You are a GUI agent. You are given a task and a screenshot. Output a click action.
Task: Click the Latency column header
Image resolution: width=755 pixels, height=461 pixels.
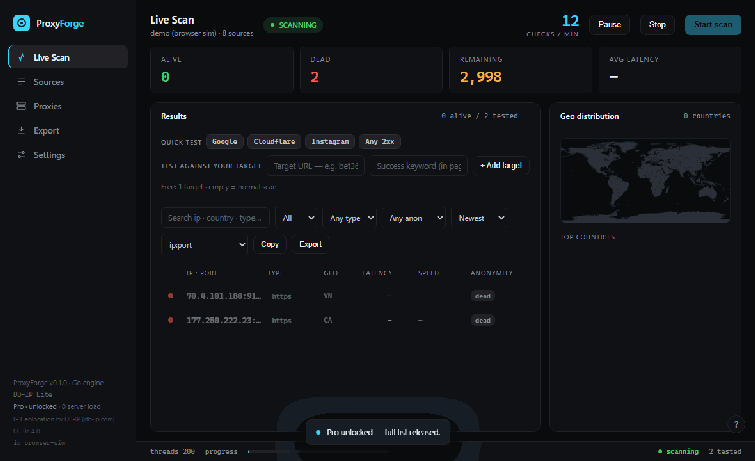(x=377, y=273)
